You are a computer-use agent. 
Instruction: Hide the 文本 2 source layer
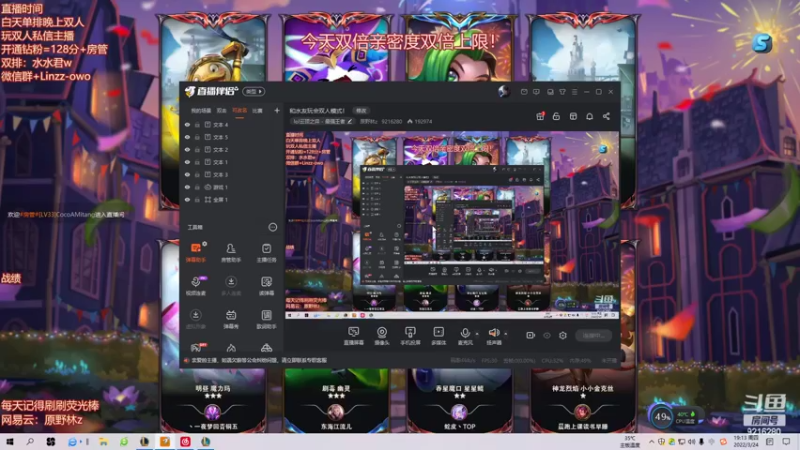(x=187, y=149)
